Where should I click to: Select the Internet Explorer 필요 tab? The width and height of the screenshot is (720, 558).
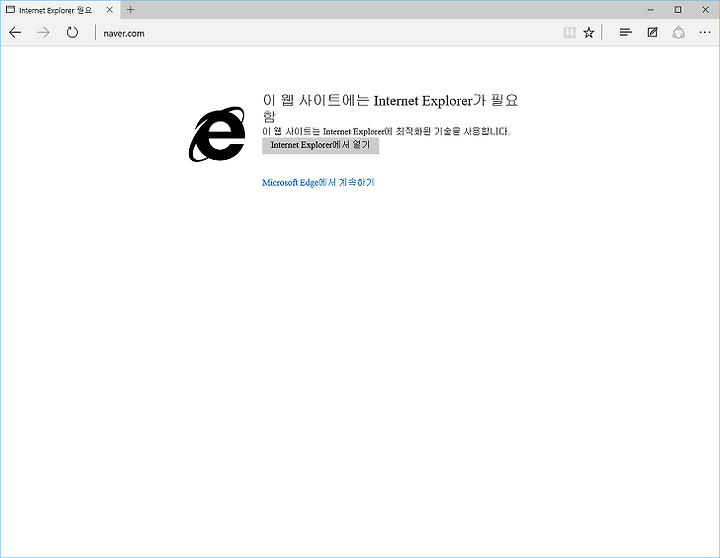point(60,10)
